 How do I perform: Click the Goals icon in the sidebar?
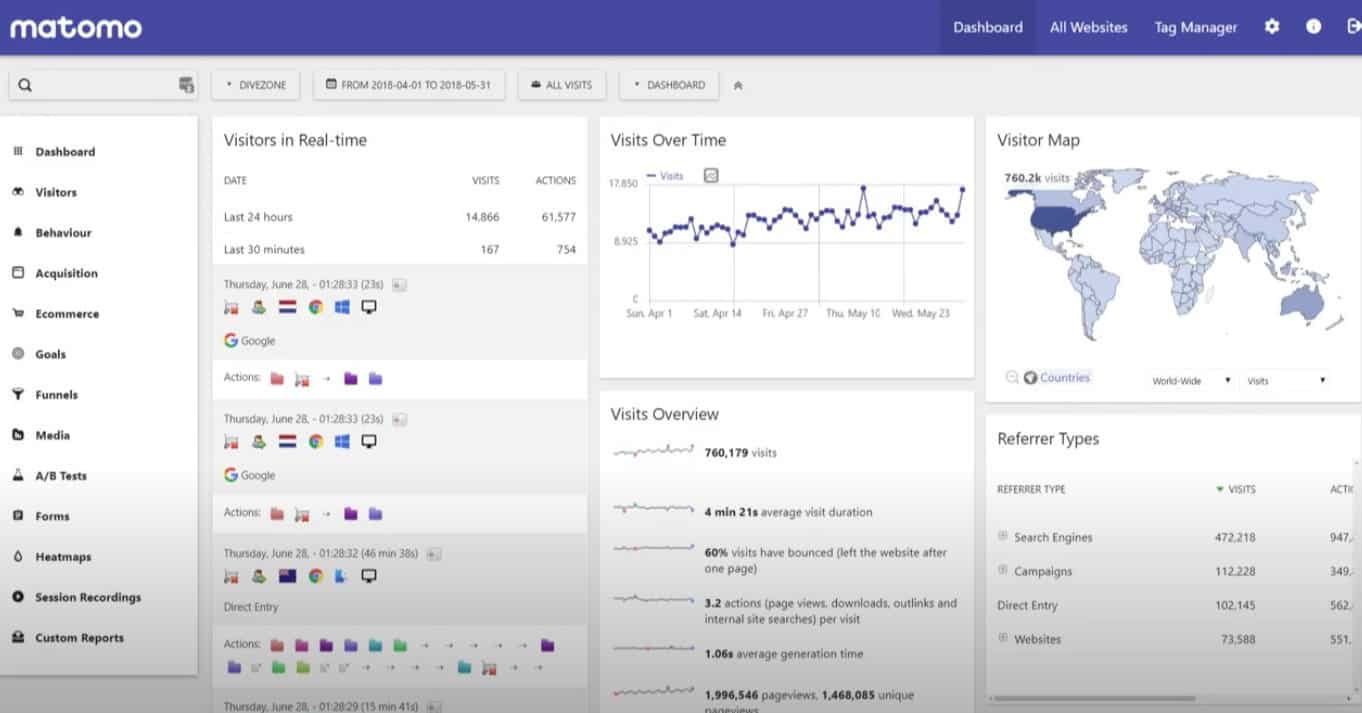click(x=18, y=354)
